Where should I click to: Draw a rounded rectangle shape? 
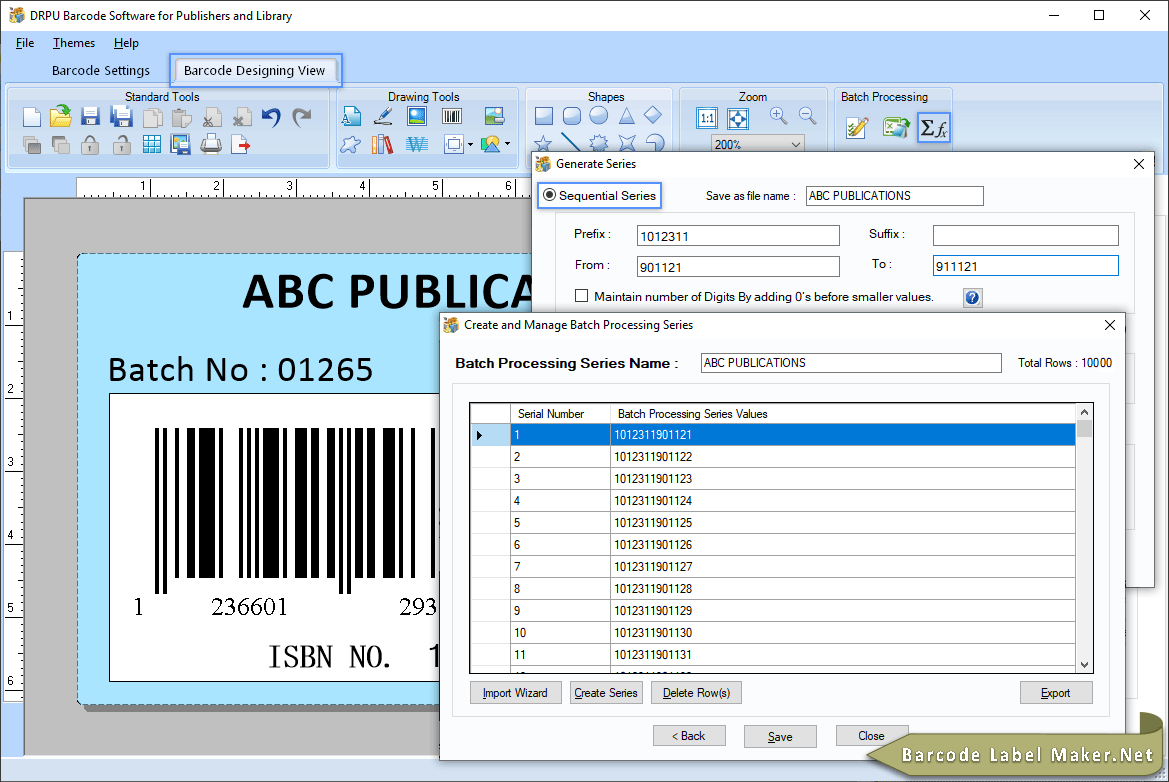[572, 116]
